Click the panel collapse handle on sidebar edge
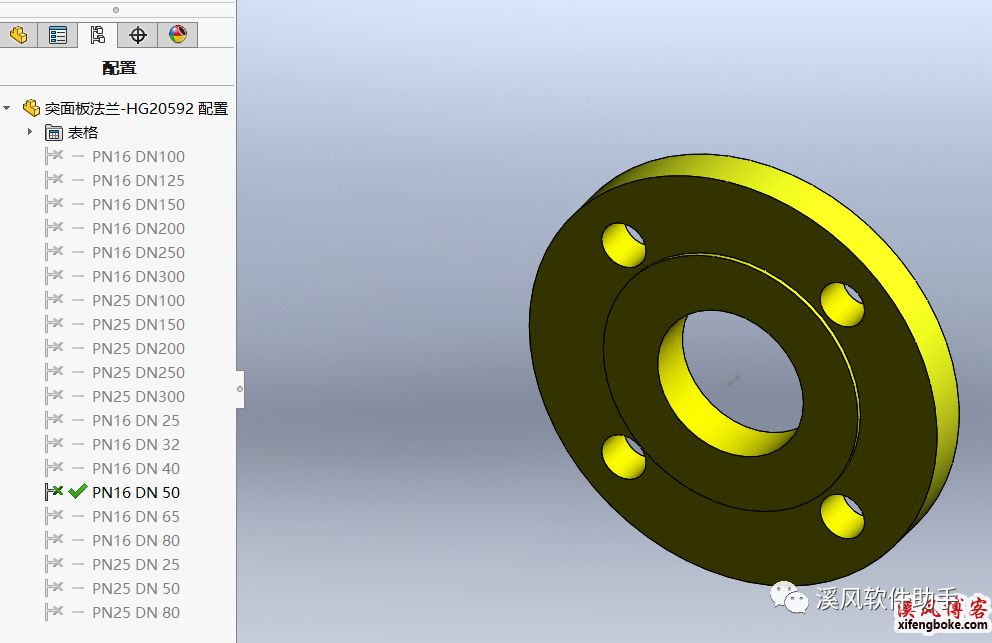The image size is (992, 643). point(240,389)
